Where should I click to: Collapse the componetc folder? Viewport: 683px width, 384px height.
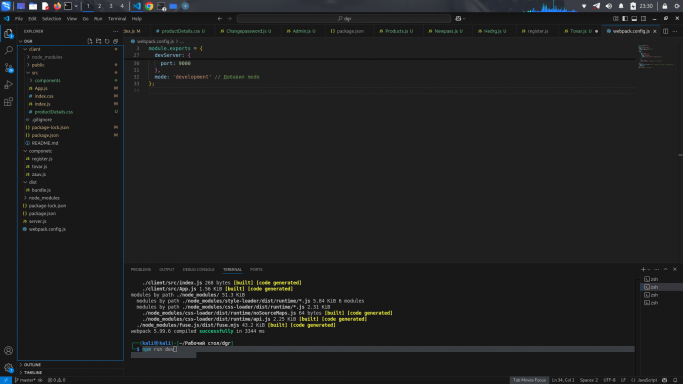pos(70,151)
